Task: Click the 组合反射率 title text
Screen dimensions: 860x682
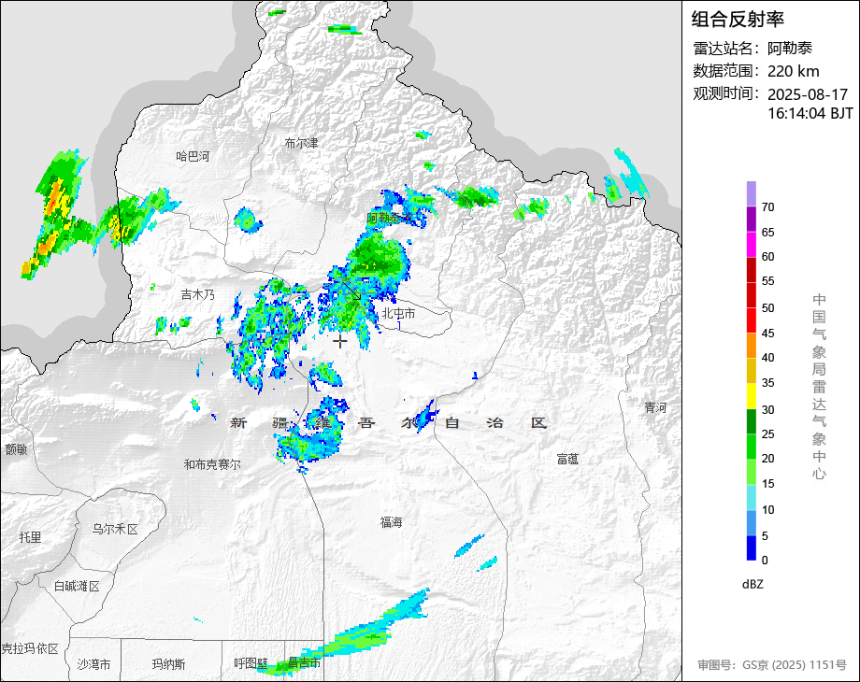Action: tap(737, 20)
